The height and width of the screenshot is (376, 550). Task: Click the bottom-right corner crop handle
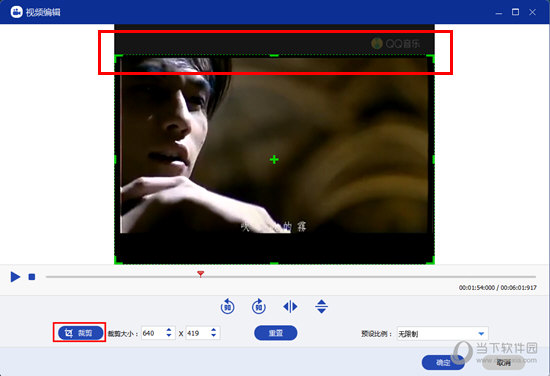pos(431,260)
